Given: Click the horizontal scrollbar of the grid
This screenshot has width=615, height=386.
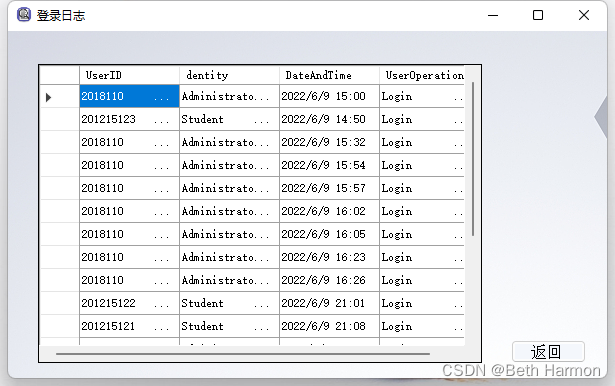Looking at the screenshot, I should coord(243,353).
